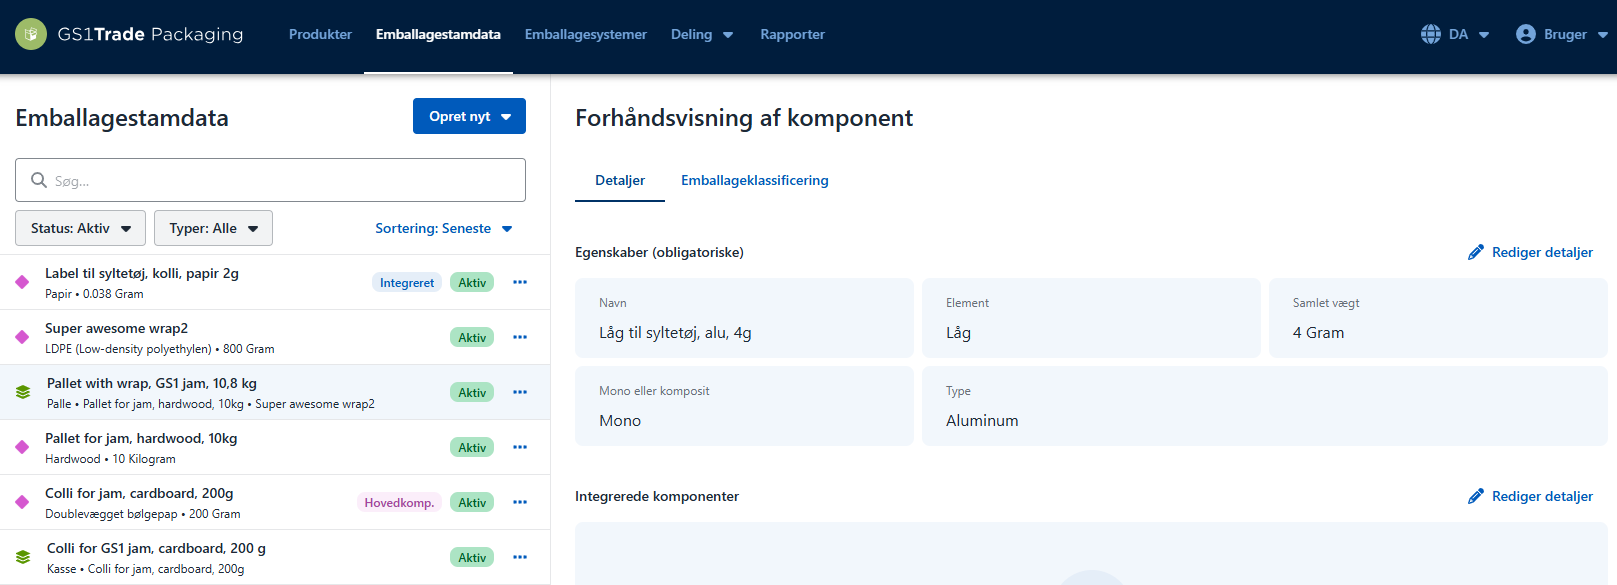Open three-dot menu for Colli for GS1 jam

pos(520,557)
